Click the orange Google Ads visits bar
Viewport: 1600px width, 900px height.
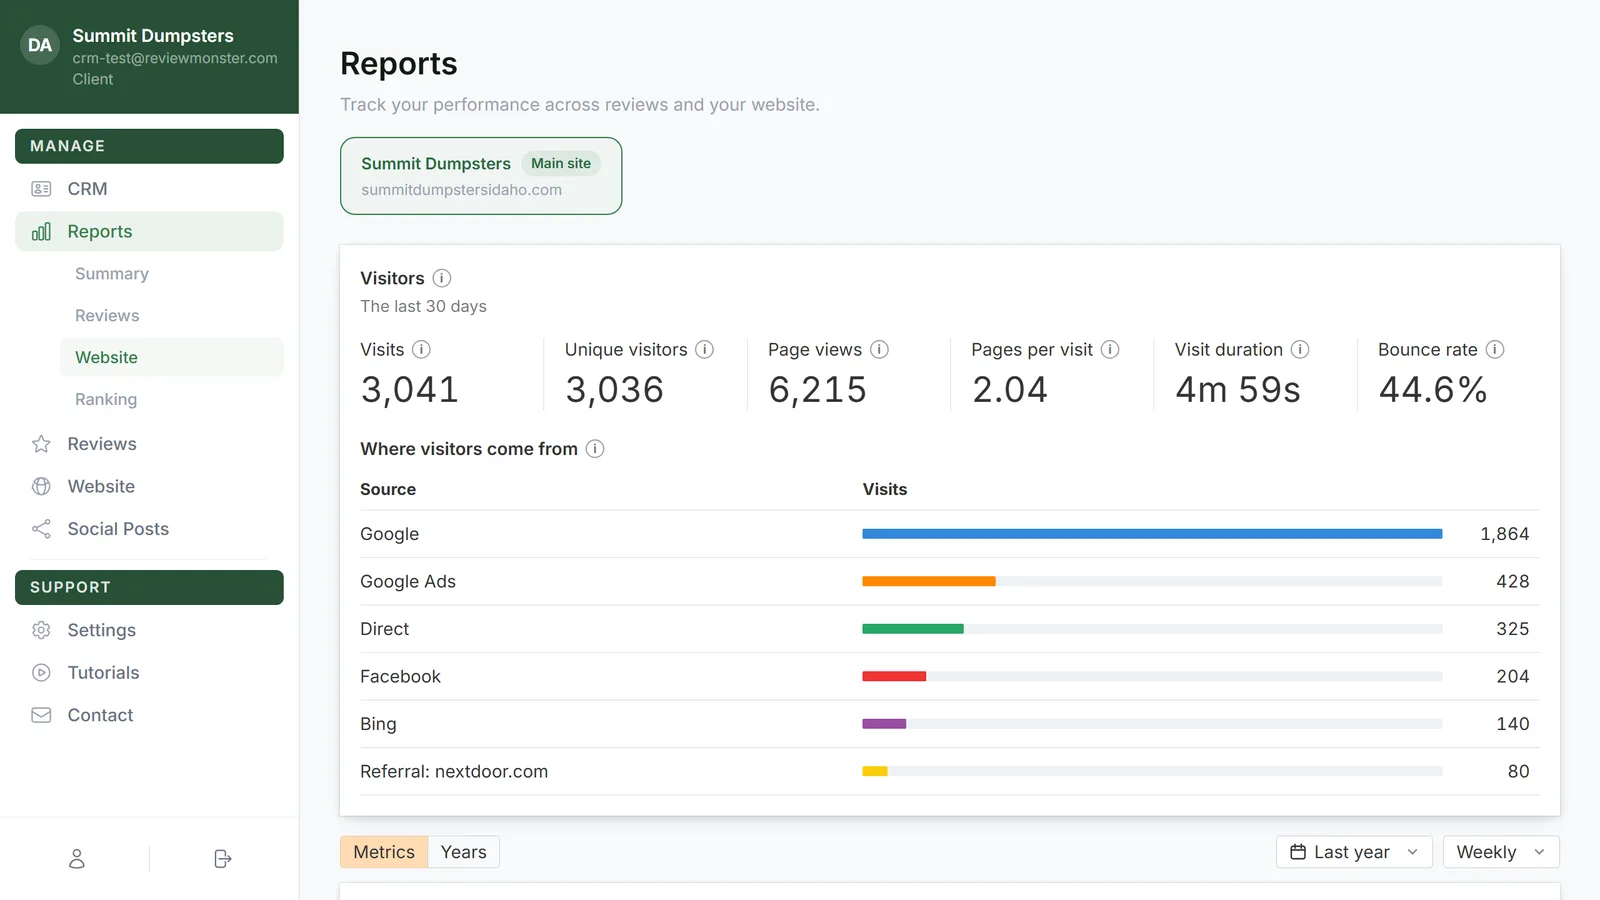click(x=929, y=581)
